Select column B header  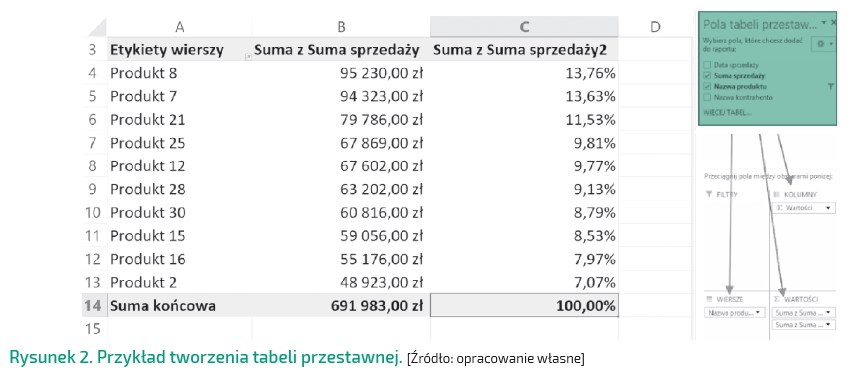click(341, 27)
